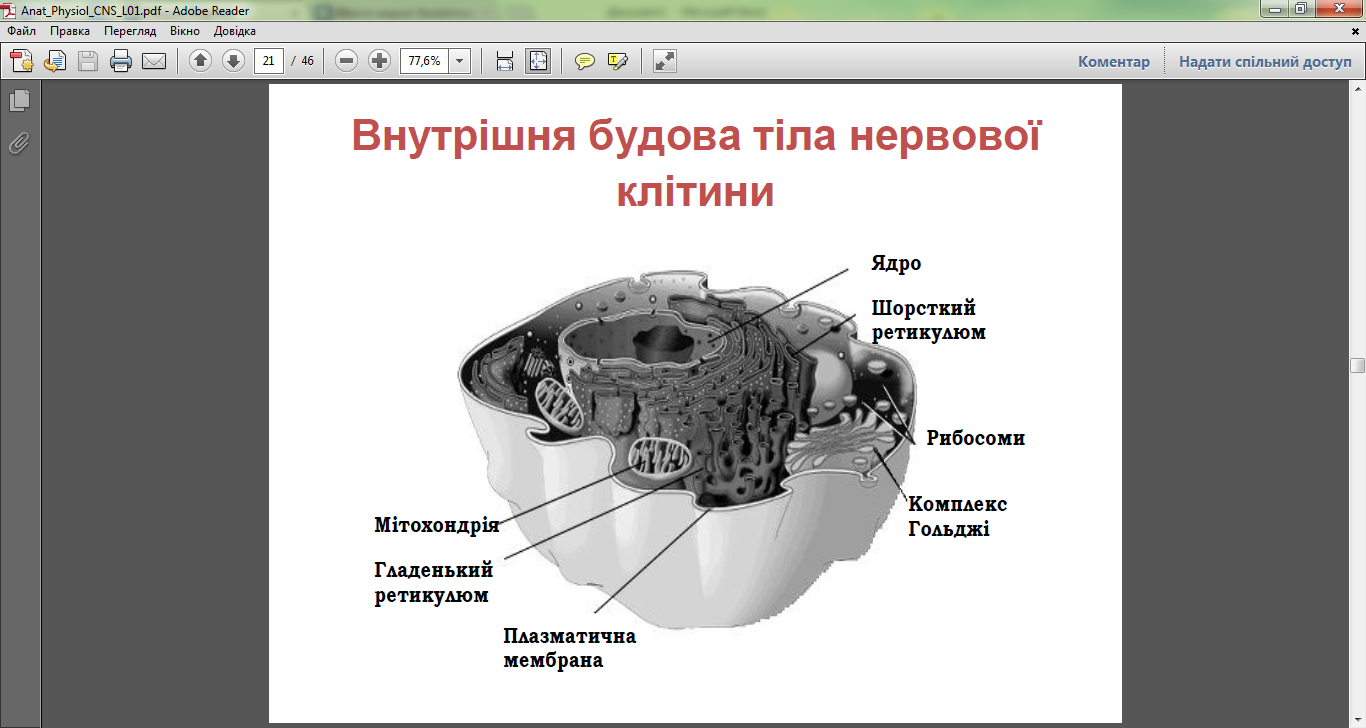Click the Мітохондрія label
This screenshot has height=728, width=1366.
[x=437, y=525]
